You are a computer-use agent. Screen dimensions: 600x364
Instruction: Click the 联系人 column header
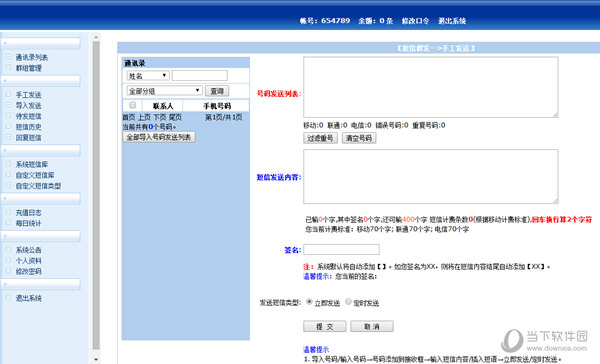163,106
